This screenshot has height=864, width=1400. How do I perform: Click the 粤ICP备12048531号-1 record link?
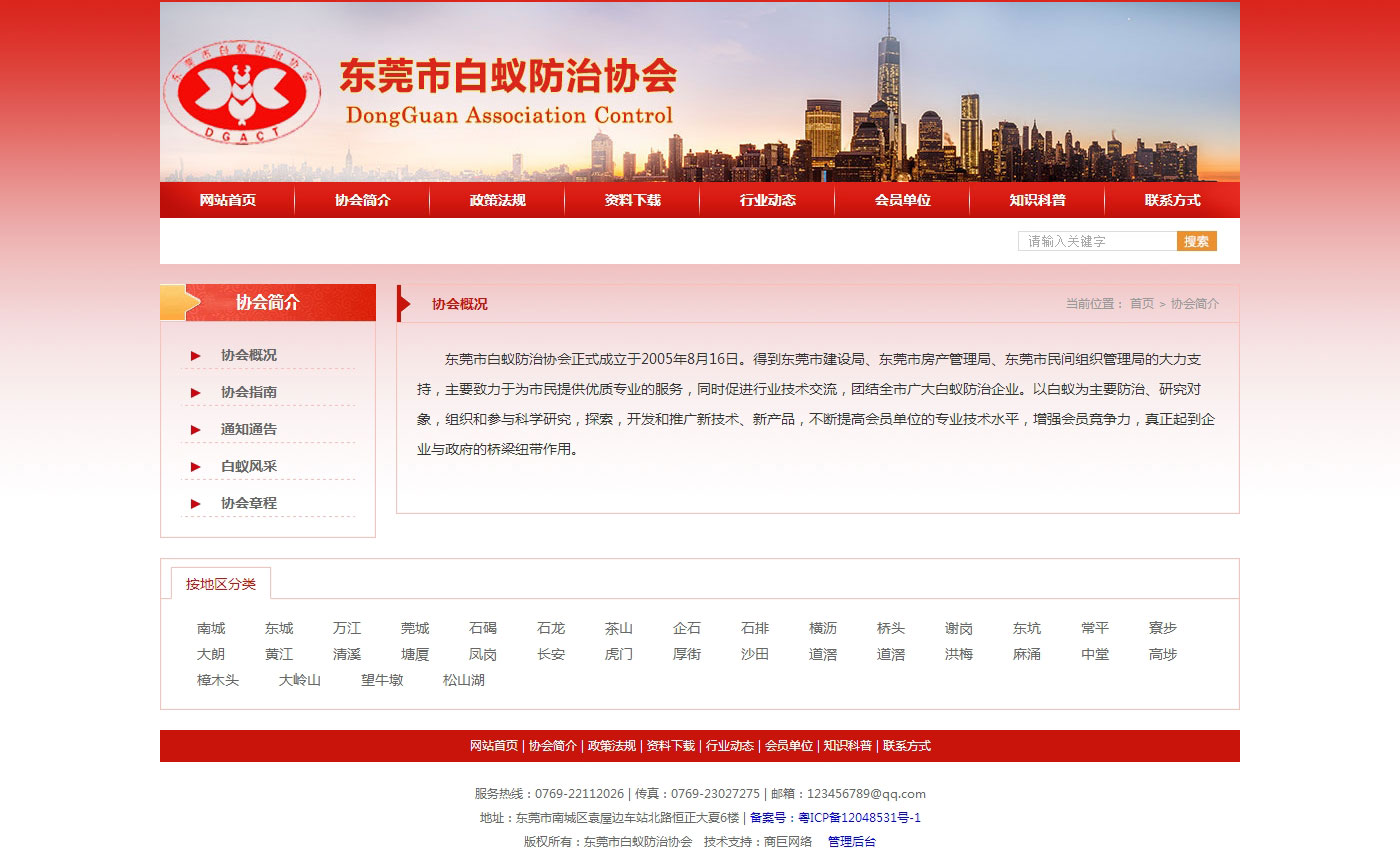(859, 818)
